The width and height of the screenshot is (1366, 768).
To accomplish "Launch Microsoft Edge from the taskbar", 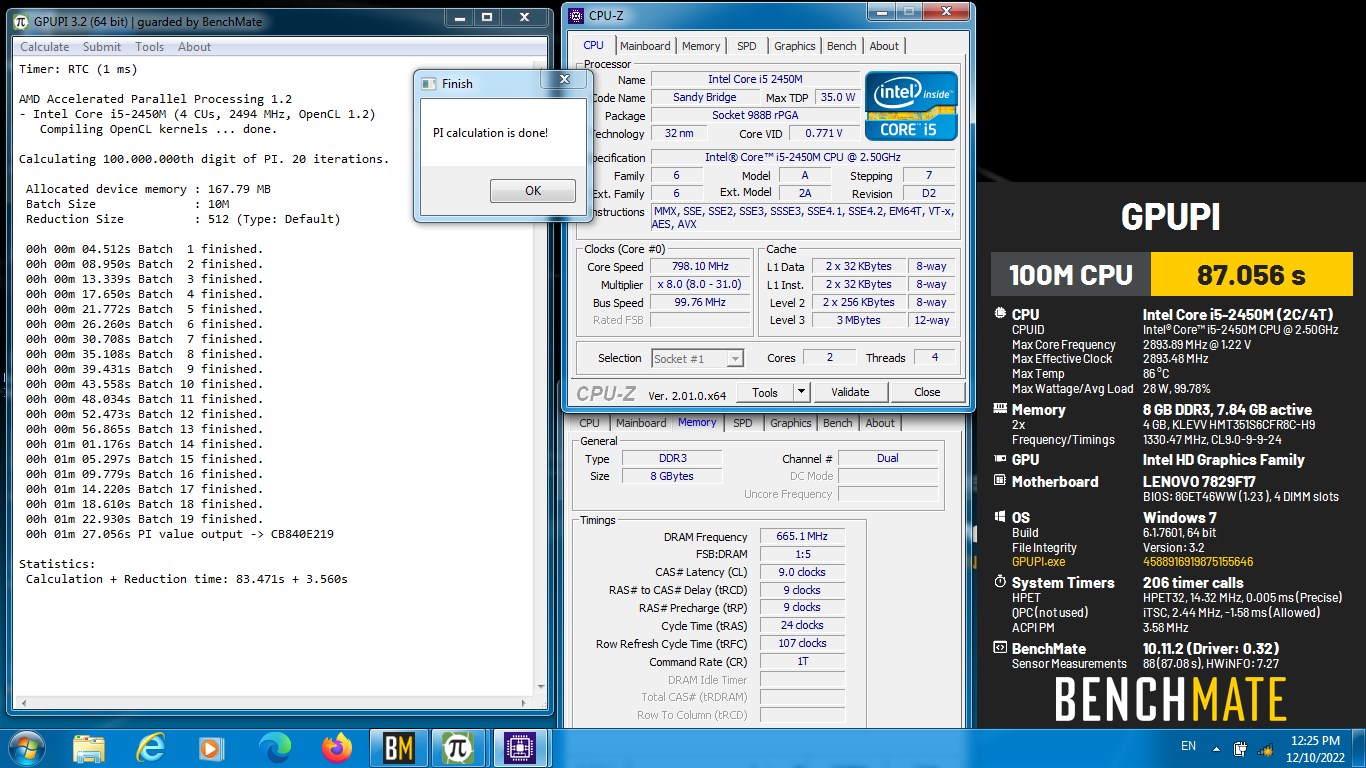I will tap(274, 748).
